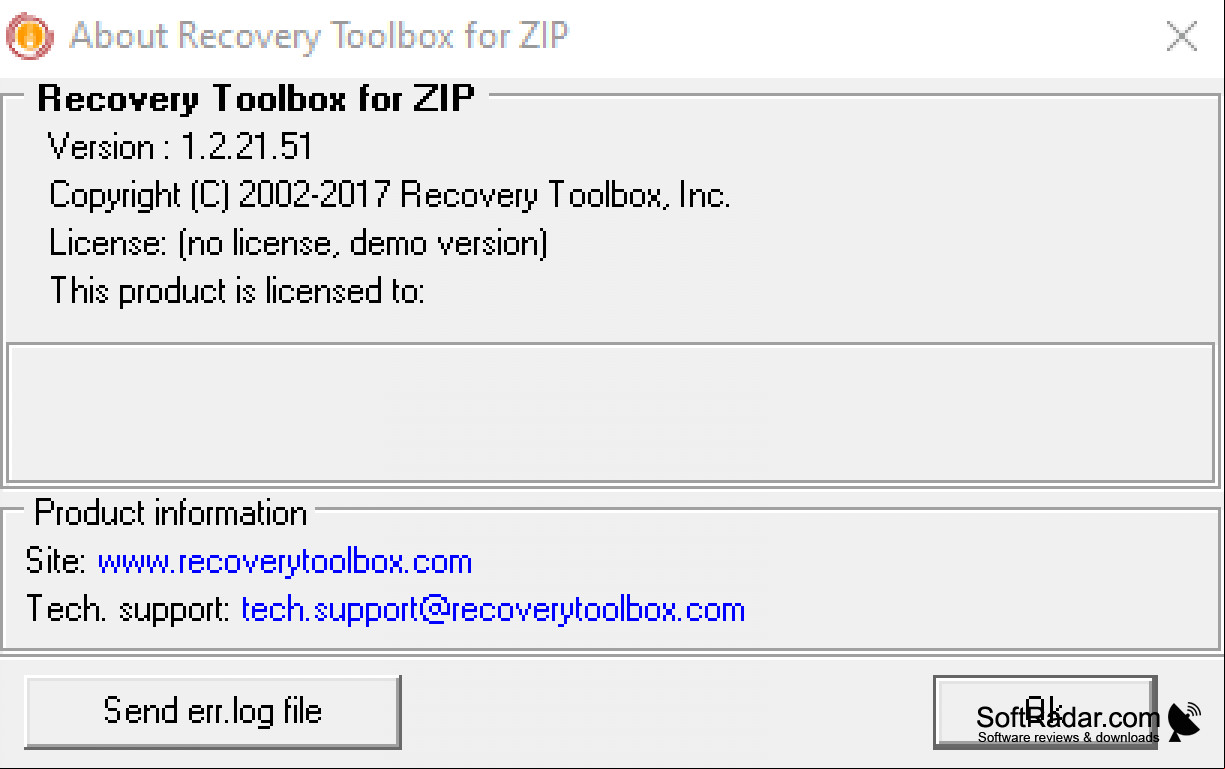The width and height of the screenshot is (1225, 769).
Task: Click the Tech. support: label
Action: pyautogui.click(x=129, y=609)
